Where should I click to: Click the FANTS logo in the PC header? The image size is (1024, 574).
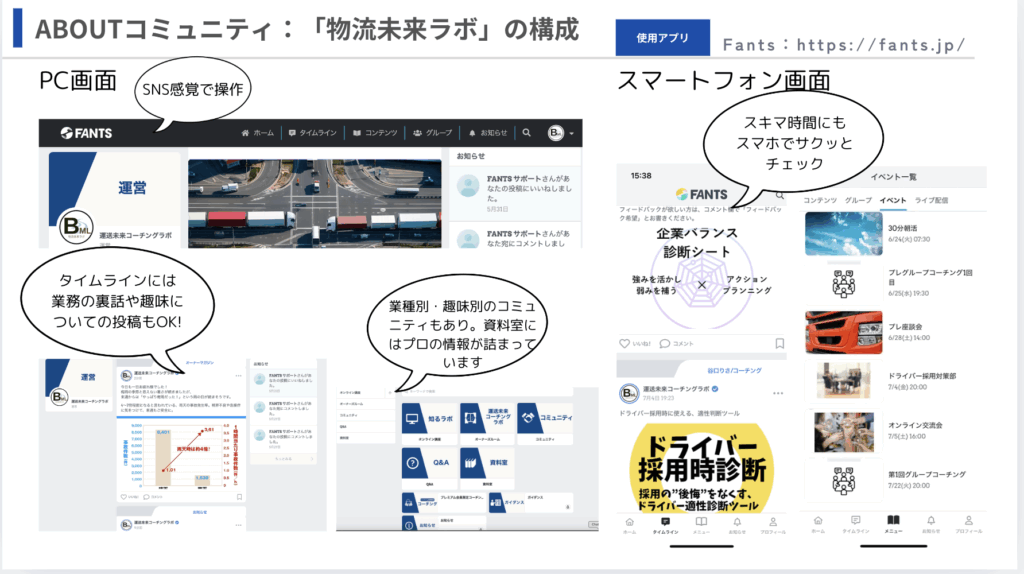click(x=86, y=133)
